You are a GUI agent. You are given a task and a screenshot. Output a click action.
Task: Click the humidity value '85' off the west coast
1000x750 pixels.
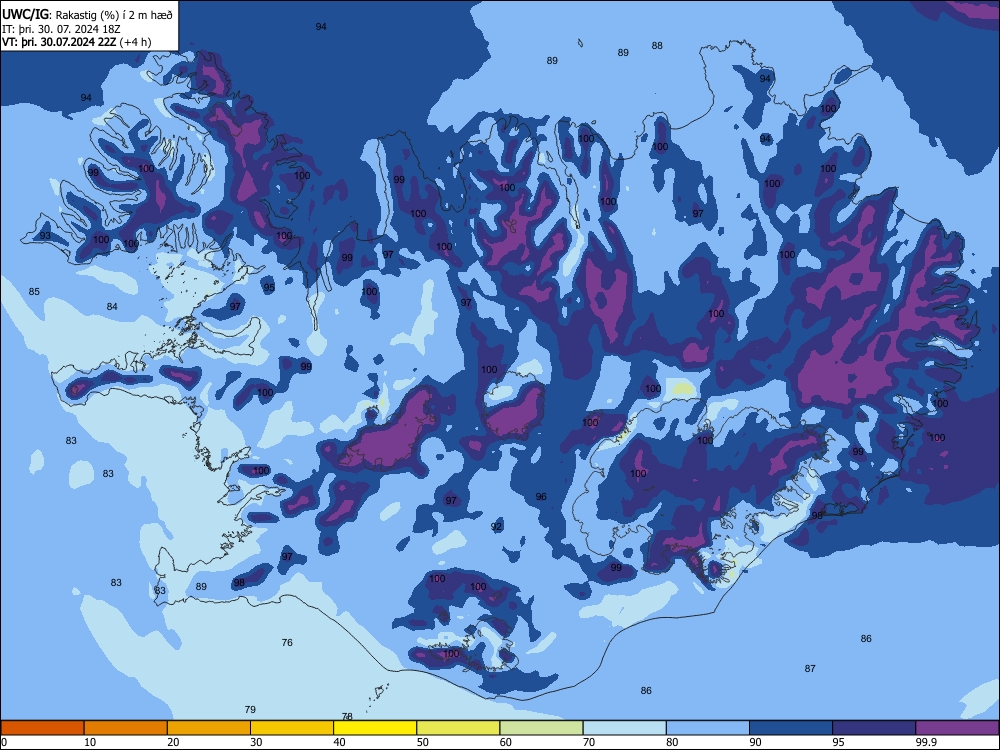click(34, 291)
